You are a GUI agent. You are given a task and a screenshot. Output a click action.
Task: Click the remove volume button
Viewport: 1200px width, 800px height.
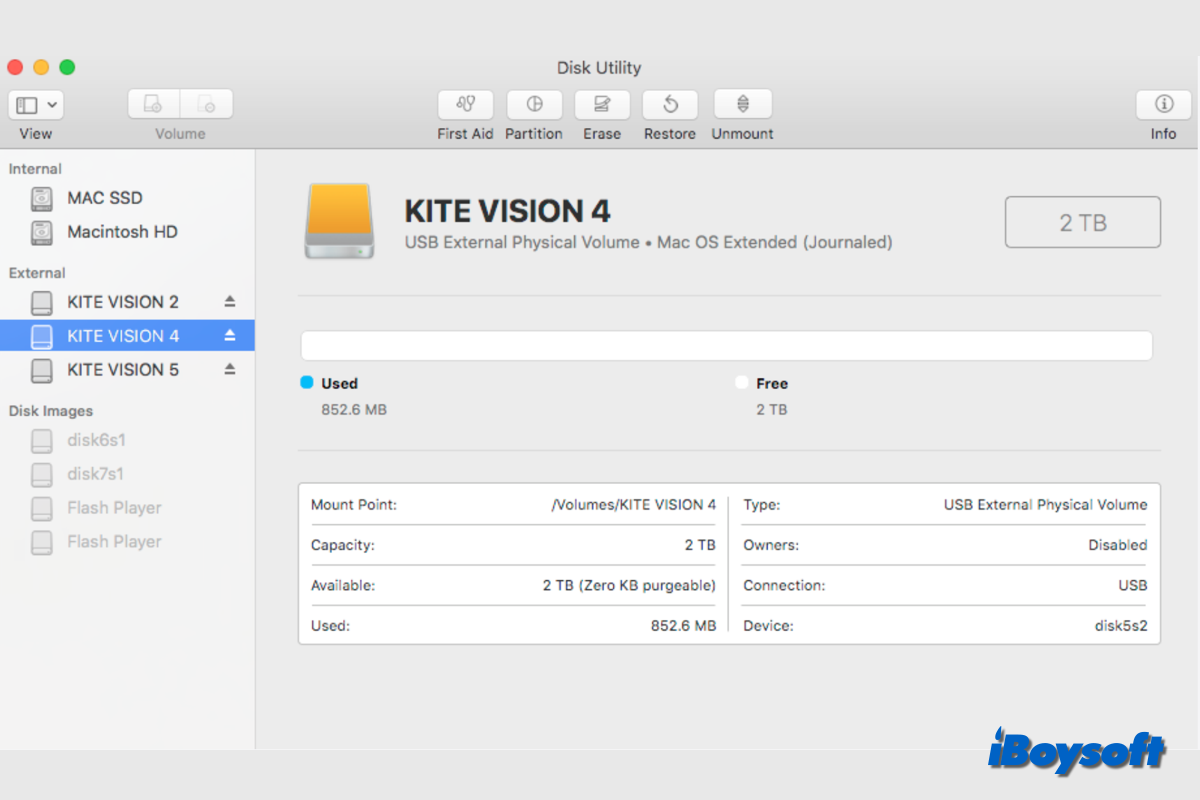tap(207, 105)
